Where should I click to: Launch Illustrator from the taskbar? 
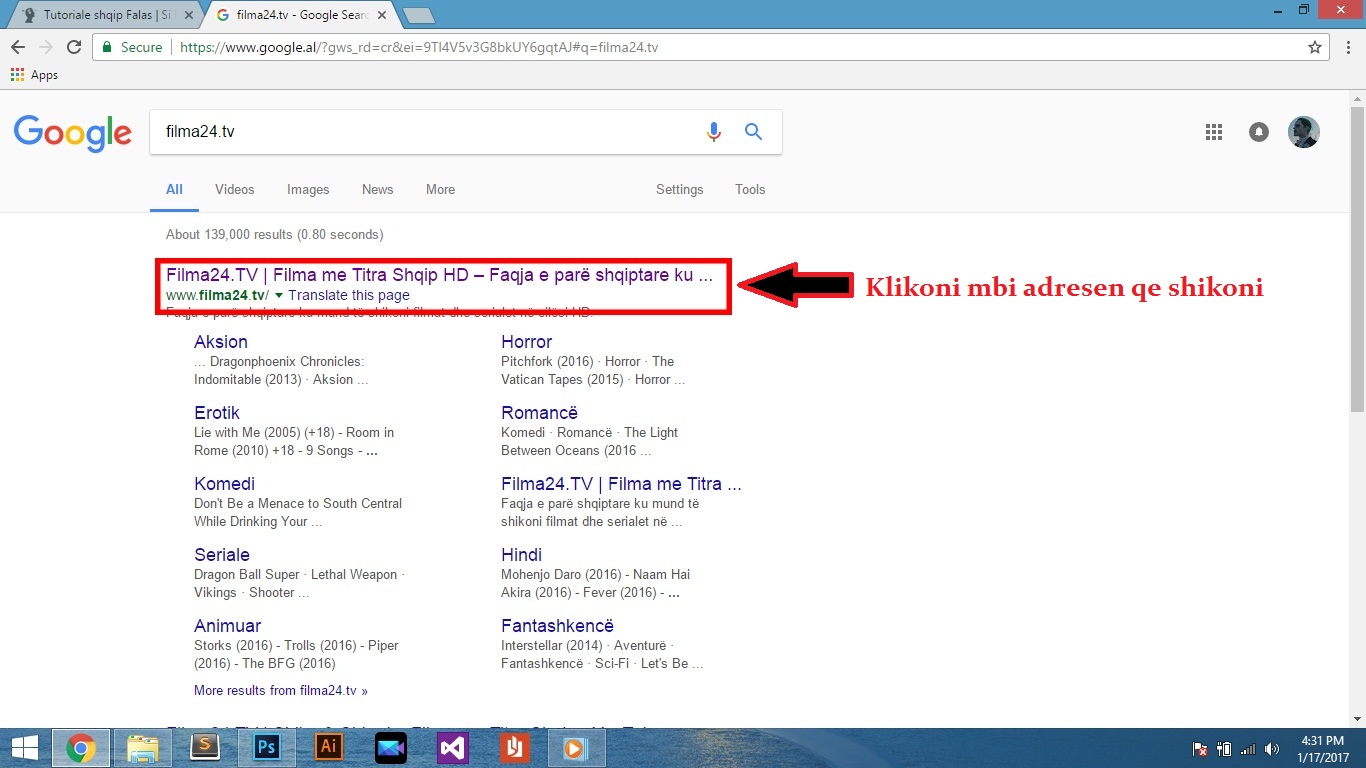(329, 747)
